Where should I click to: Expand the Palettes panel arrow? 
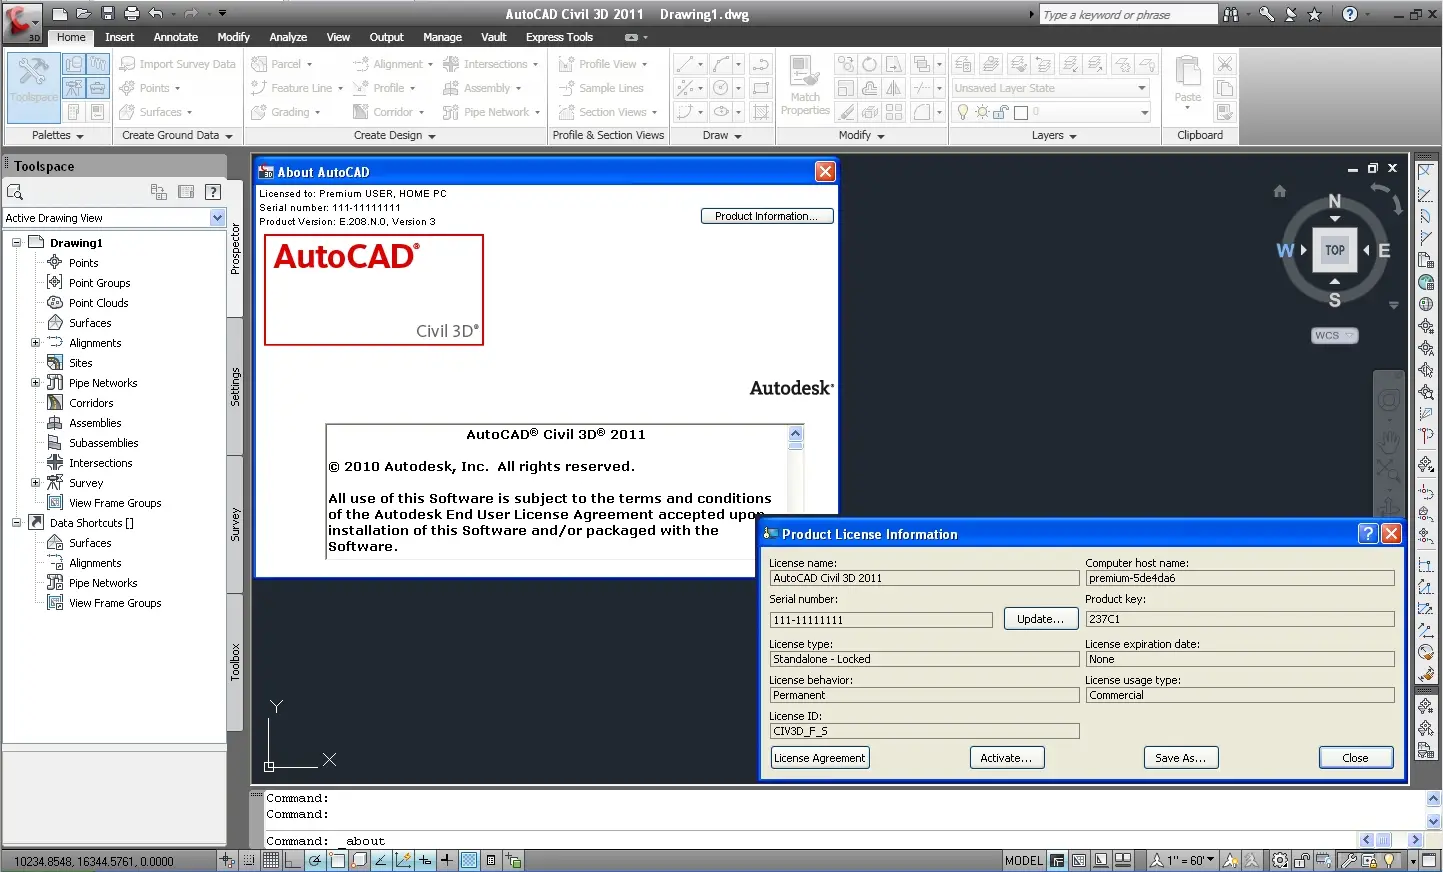tap(79, 136)
